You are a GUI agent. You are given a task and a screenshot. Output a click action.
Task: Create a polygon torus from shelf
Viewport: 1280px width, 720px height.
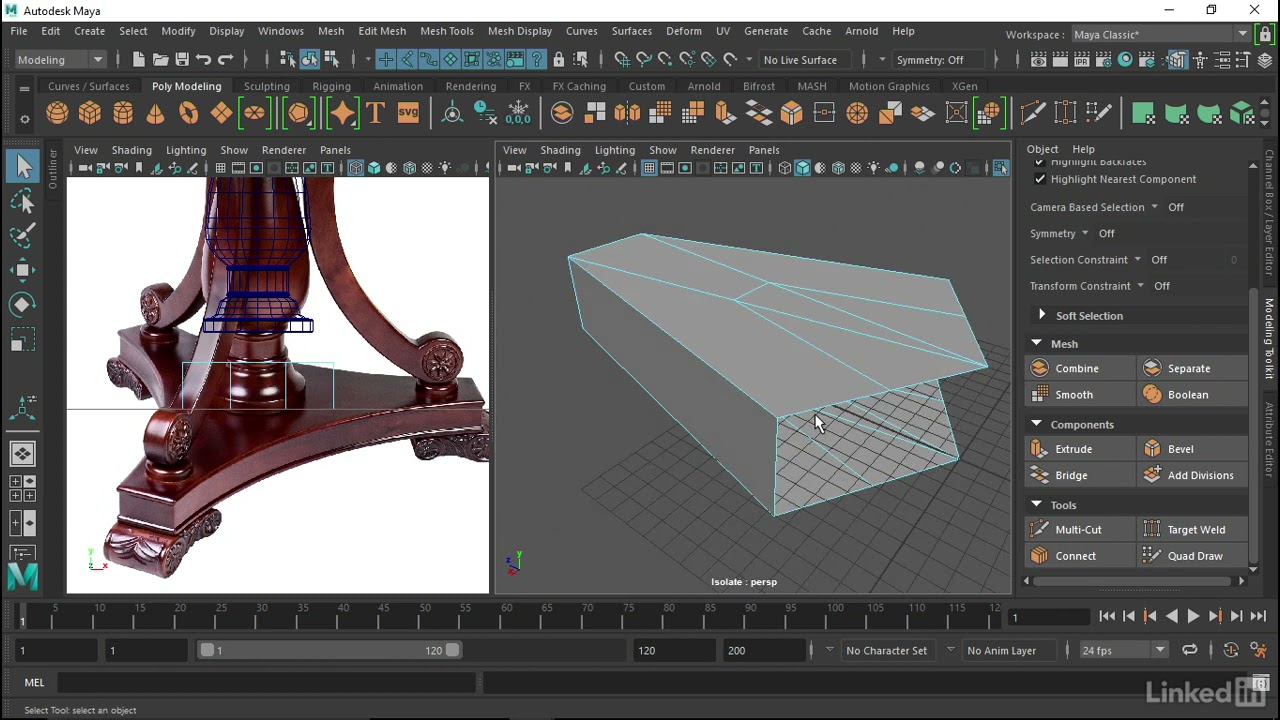coord(189,113)
